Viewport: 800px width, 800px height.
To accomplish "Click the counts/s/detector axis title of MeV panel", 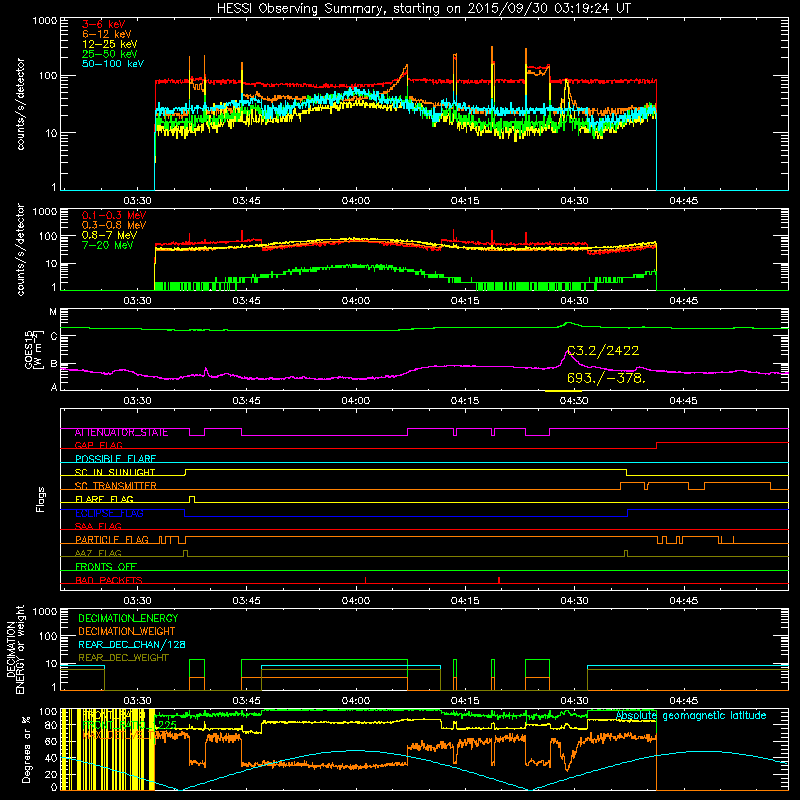I will point(20,250).
